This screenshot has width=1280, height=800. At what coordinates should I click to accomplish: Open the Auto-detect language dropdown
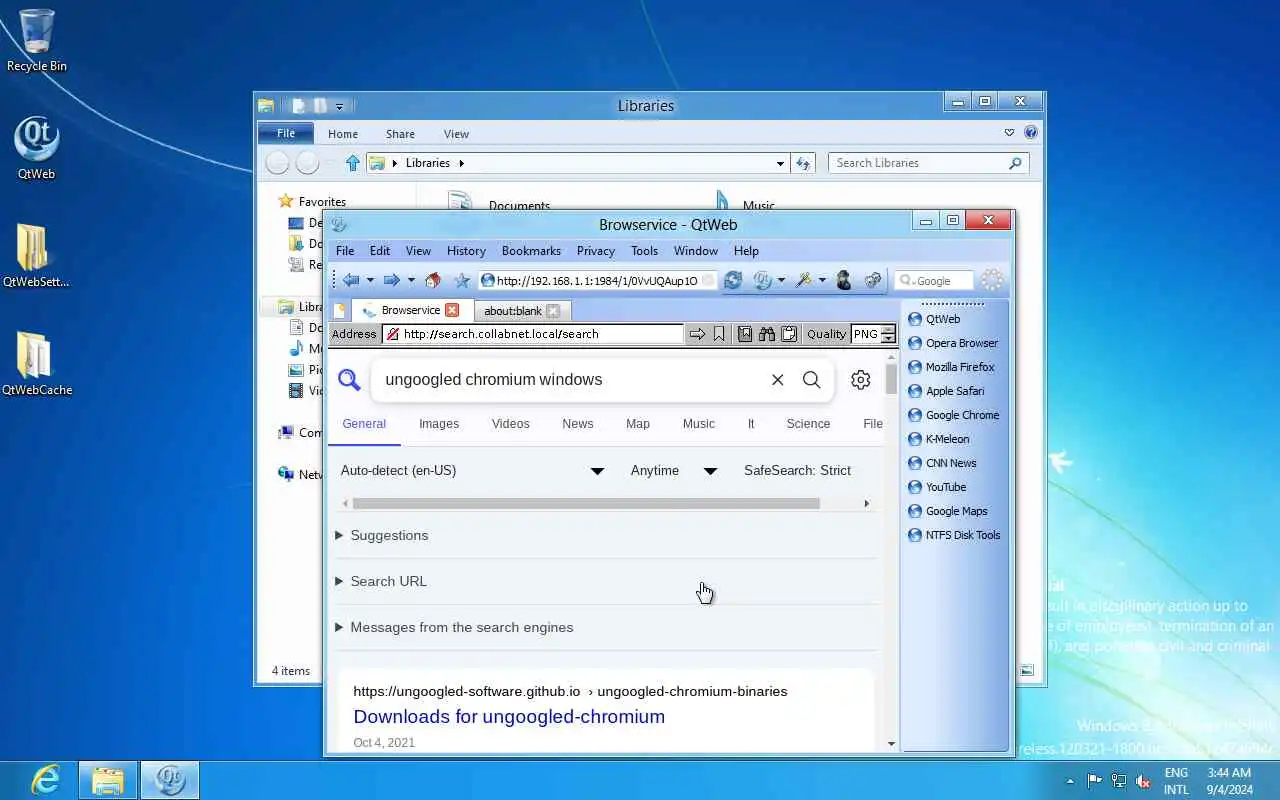pos(472,471)
